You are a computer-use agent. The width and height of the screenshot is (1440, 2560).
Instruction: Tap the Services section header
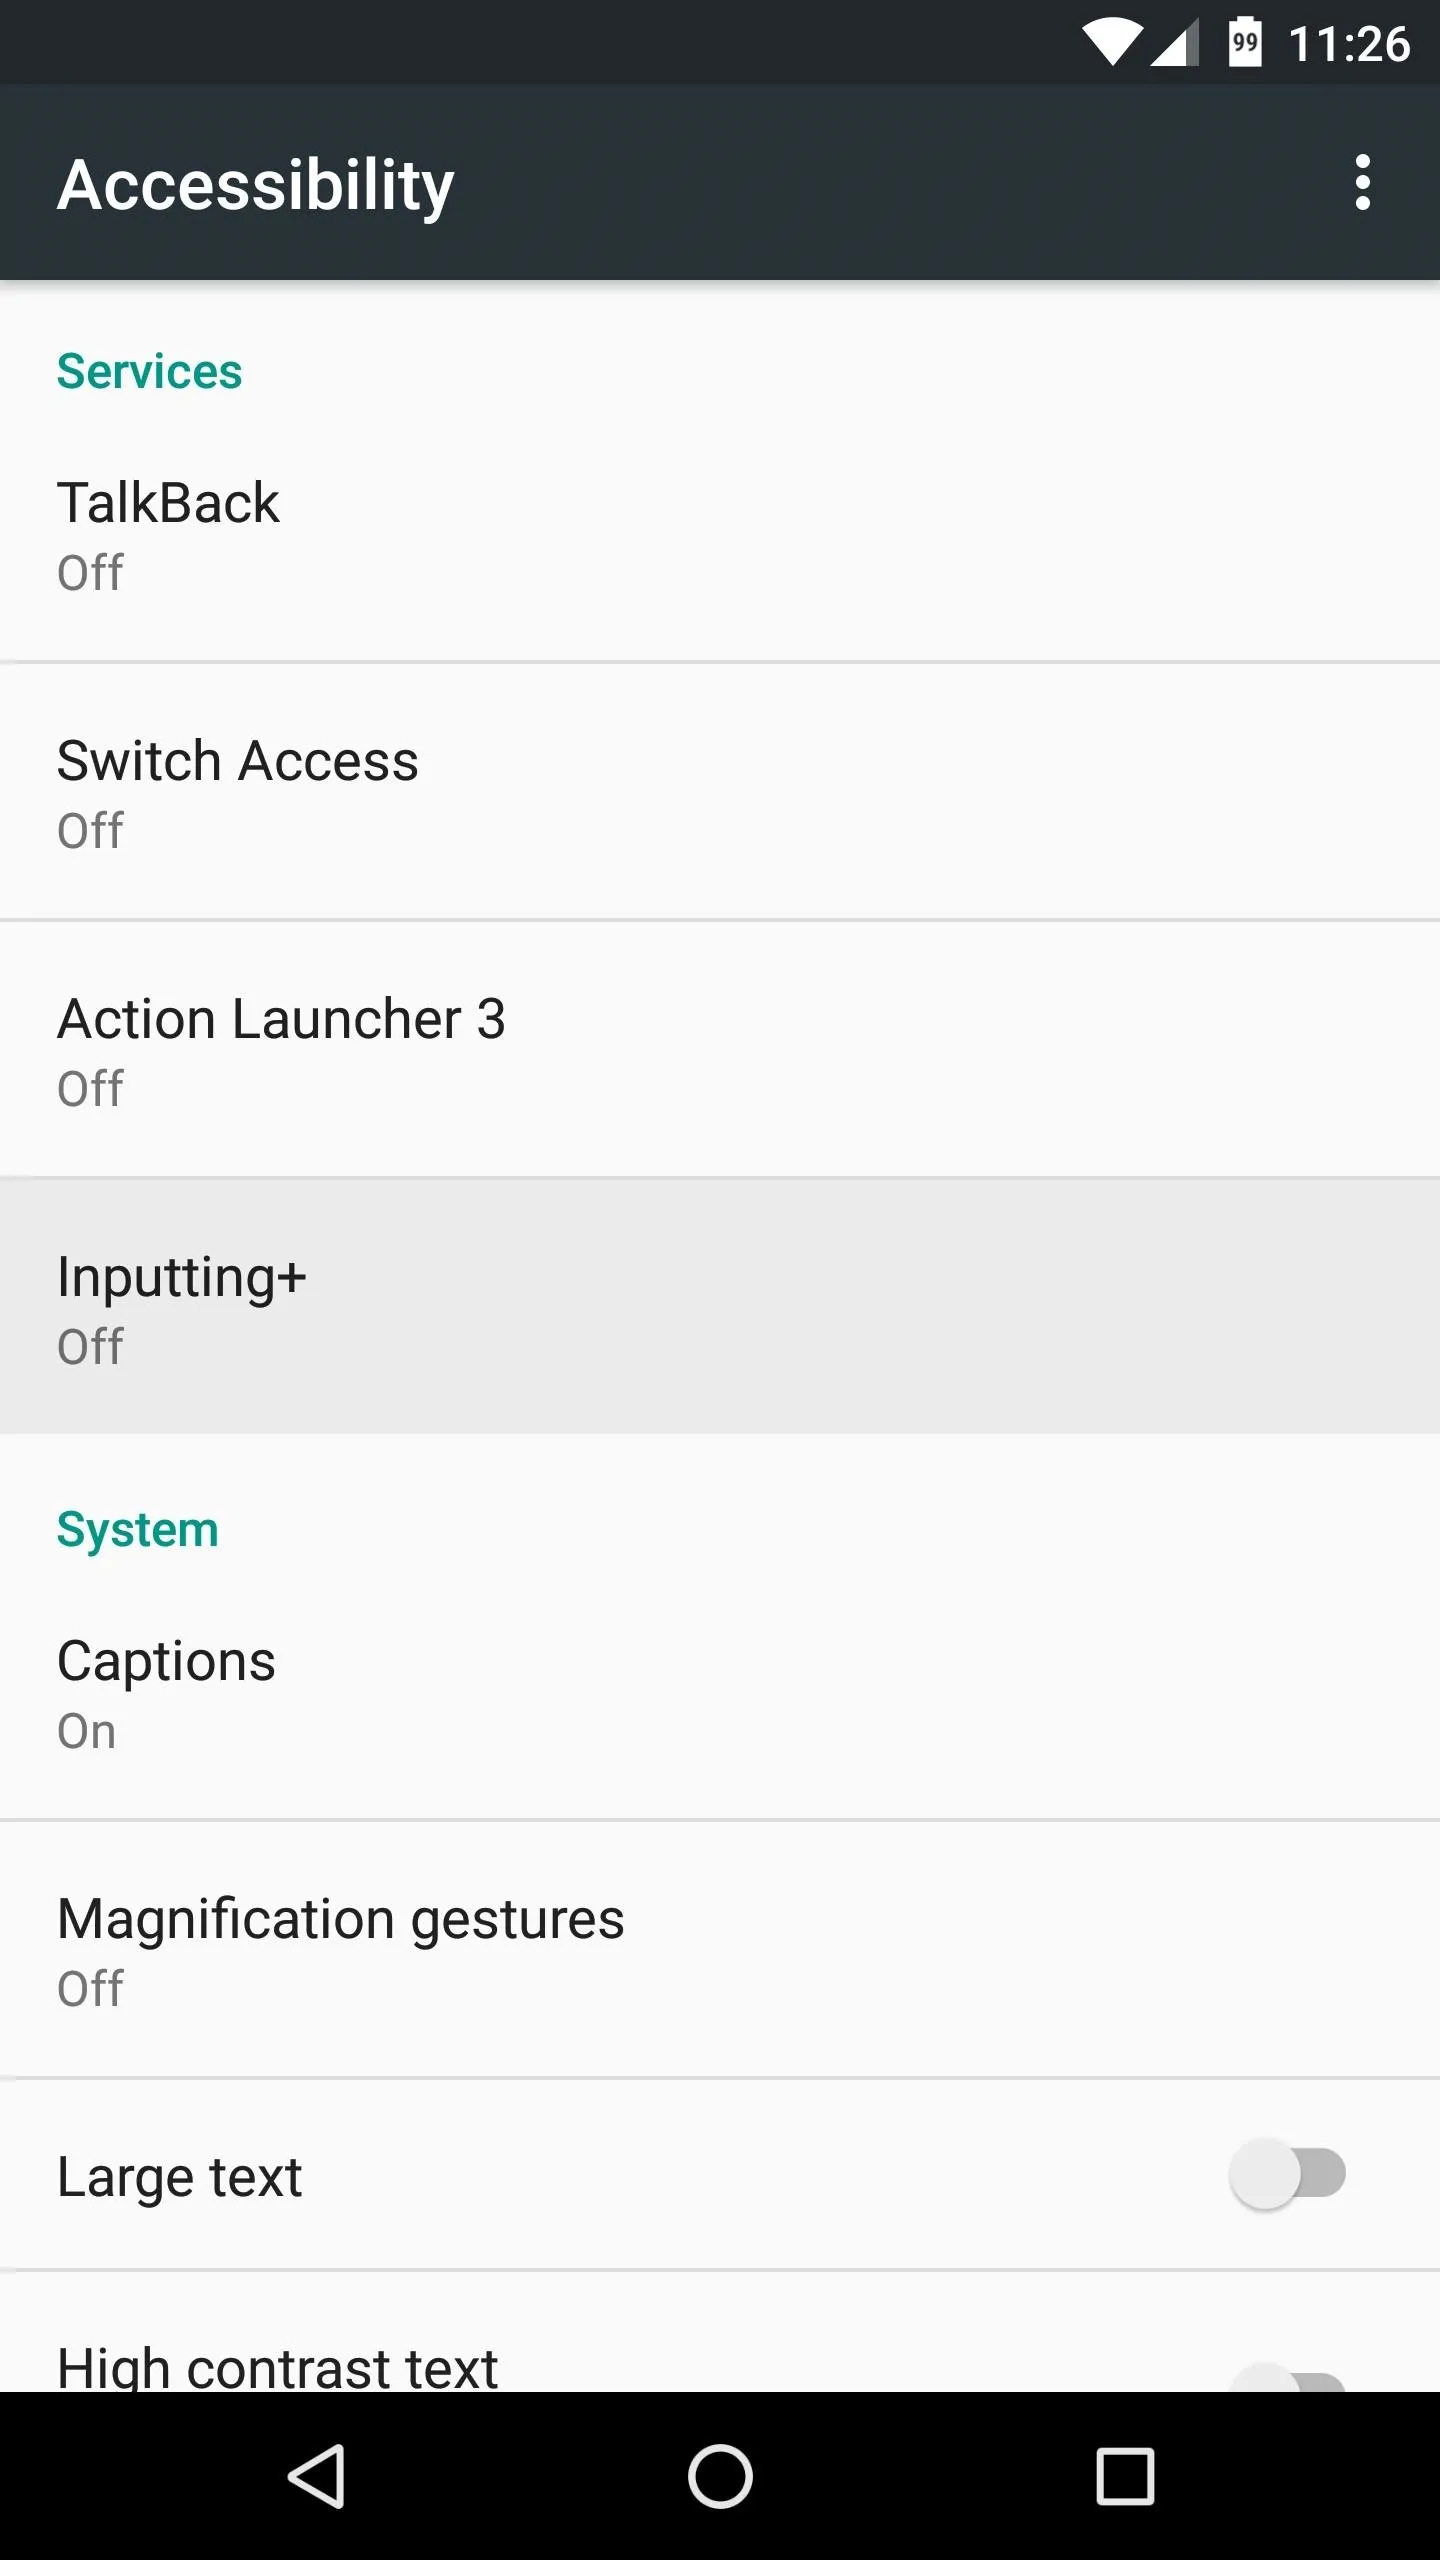(149, 371)
